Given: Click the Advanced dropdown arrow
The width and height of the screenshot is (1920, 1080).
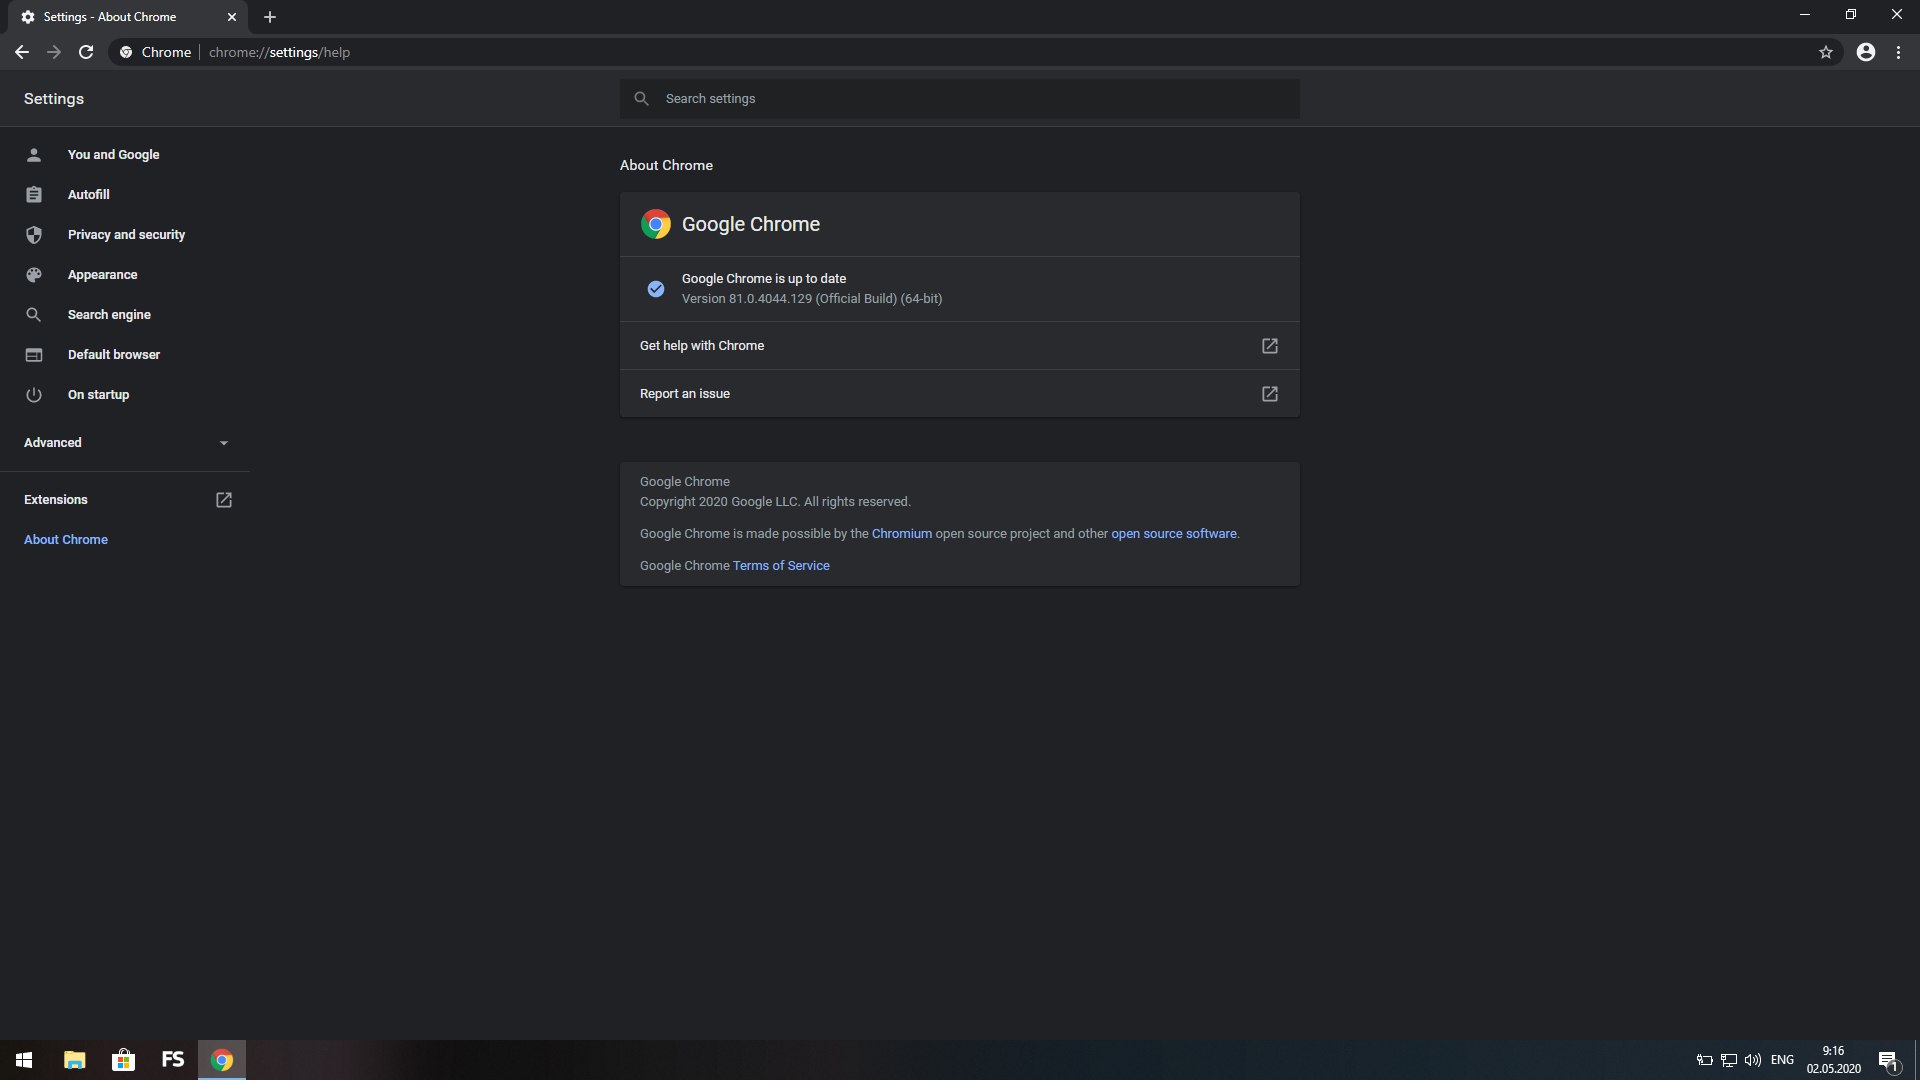Looking at the screenshot, I should coord(224,443).
